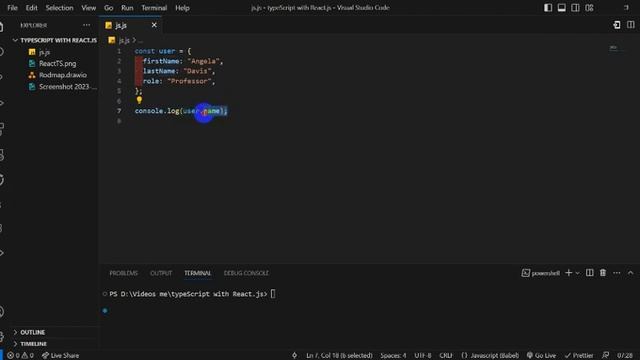Change end of line sequence CRLF
Image resolution: width=640 pixels, height=360 pixels.
(x=446, y=356)
